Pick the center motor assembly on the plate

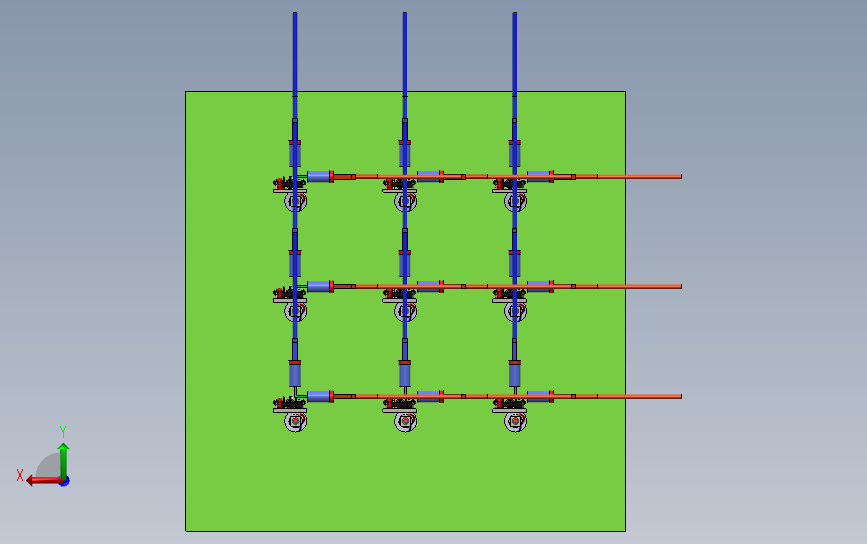pos(400,304)
